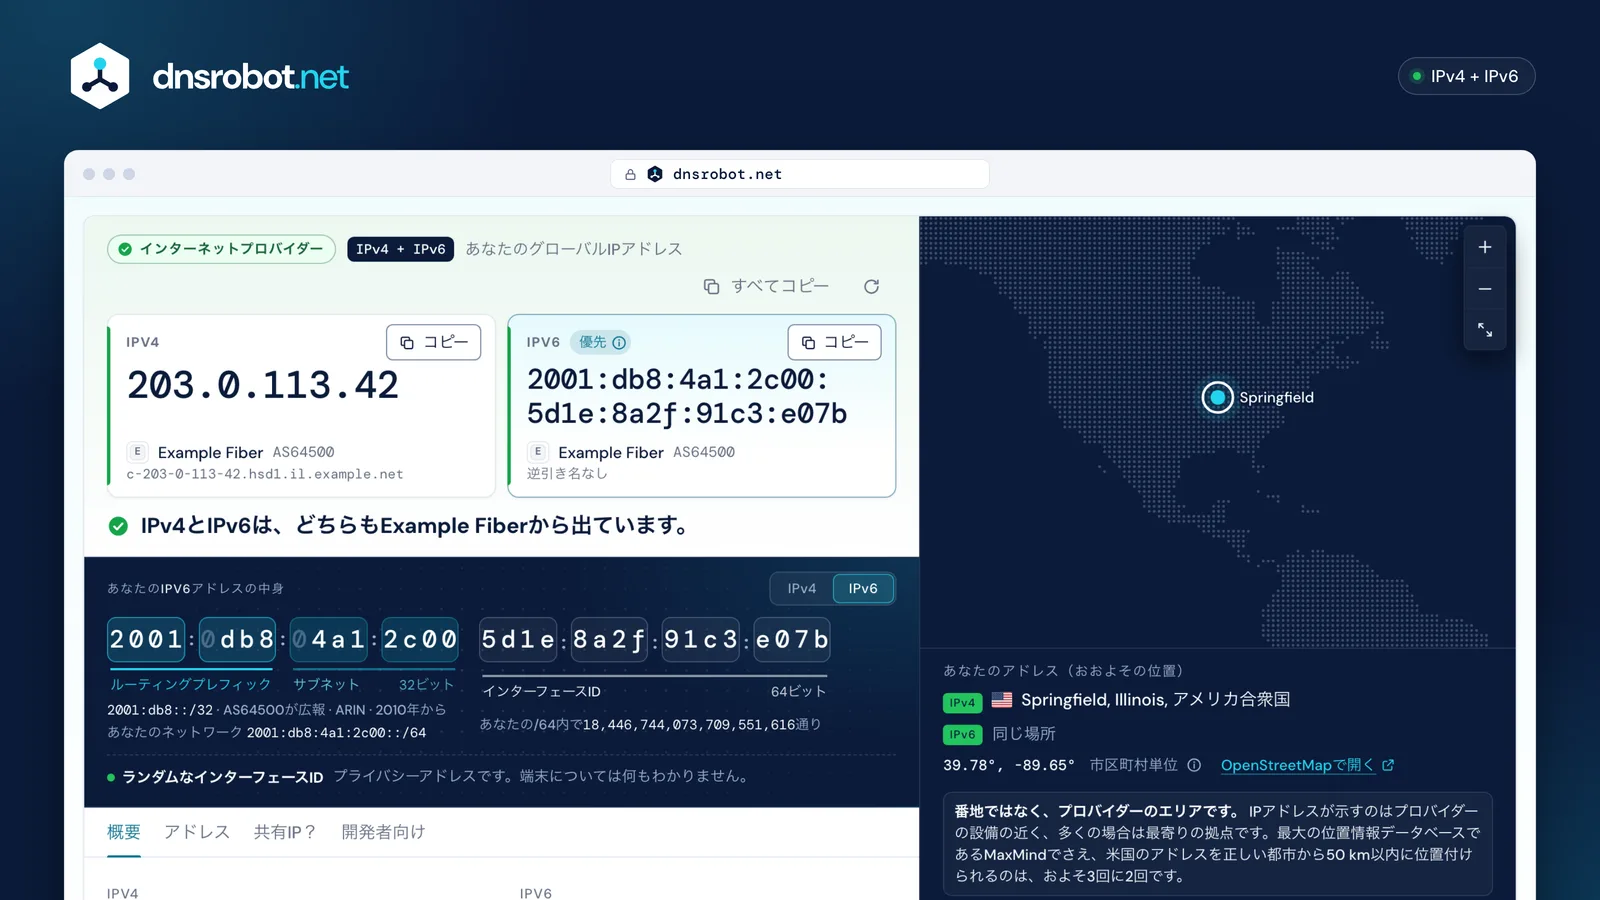Click the サブネット label
The image size is (1600, 900).
326,685
